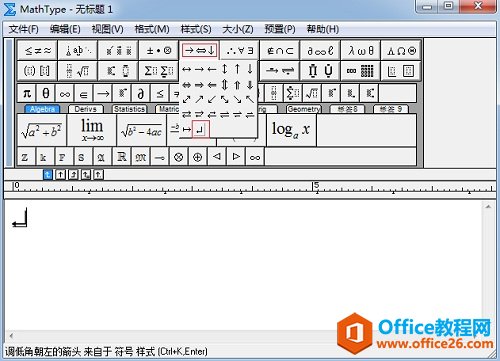This screenshot has width=500, height=361.
Task: Insert the square root of a²+b² expression
Action: tap(42, 130)
